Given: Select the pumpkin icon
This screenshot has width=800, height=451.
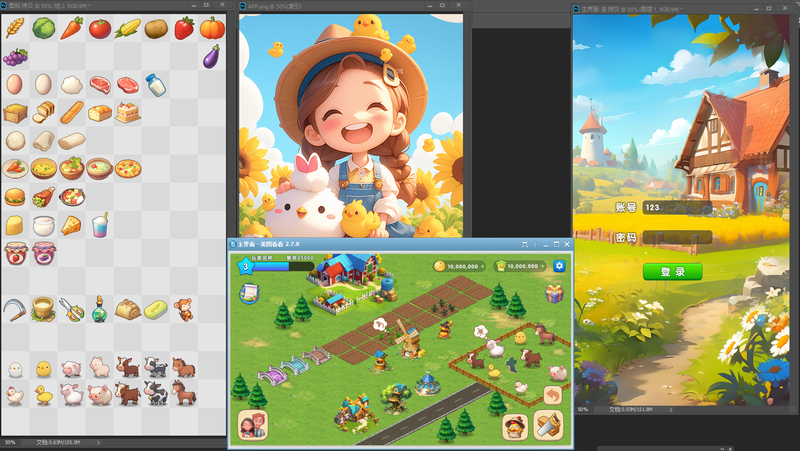Looking at the screenshot, I should tap(212, 28).
